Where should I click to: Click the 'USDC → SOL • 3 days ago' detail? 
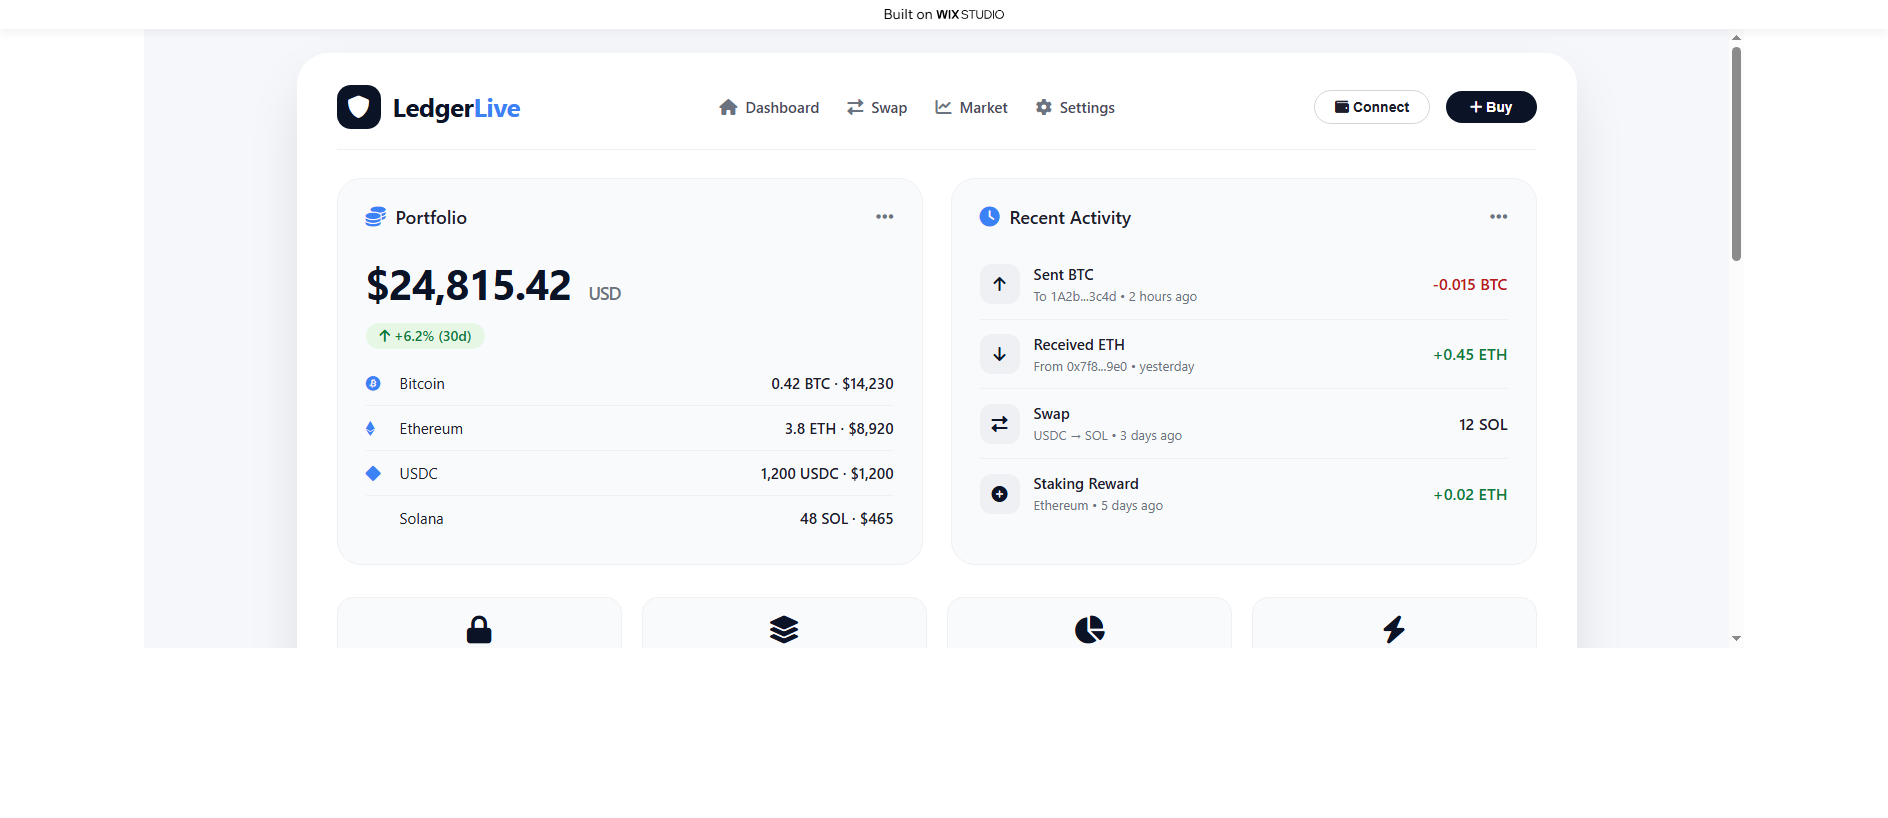[1108, 436]
